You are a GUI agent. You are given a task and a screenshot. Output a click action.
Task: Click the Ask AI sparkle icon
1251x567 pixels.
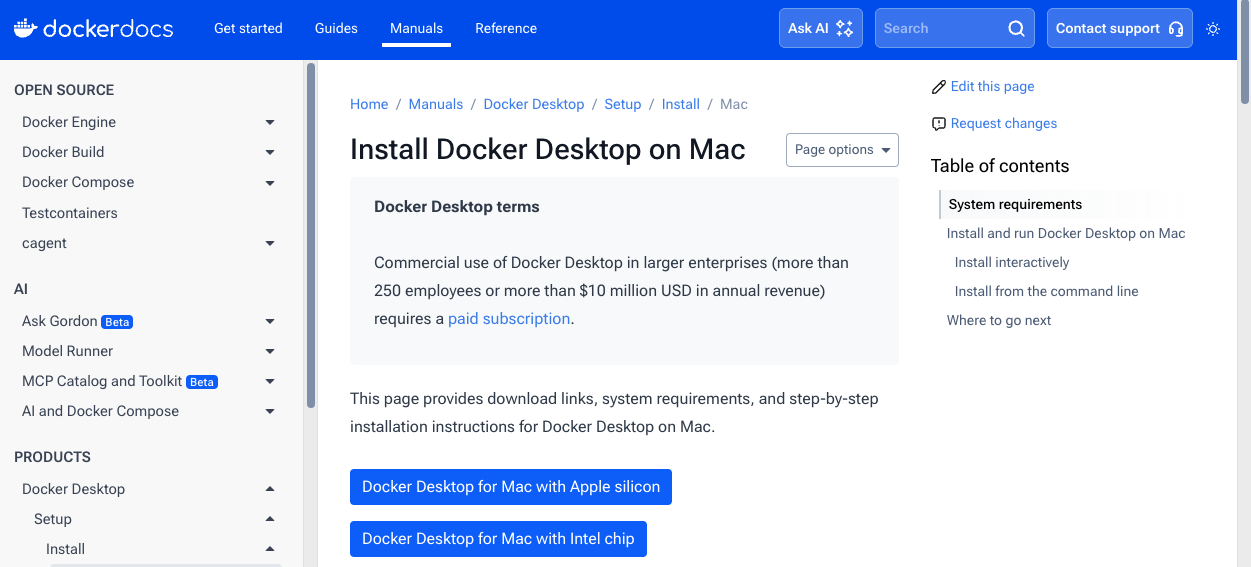(x=845, y=28)
